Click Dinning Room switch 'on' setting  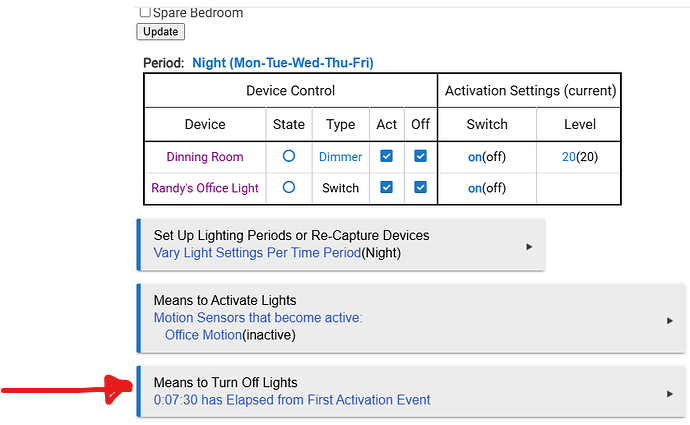[x=475, y=157]
